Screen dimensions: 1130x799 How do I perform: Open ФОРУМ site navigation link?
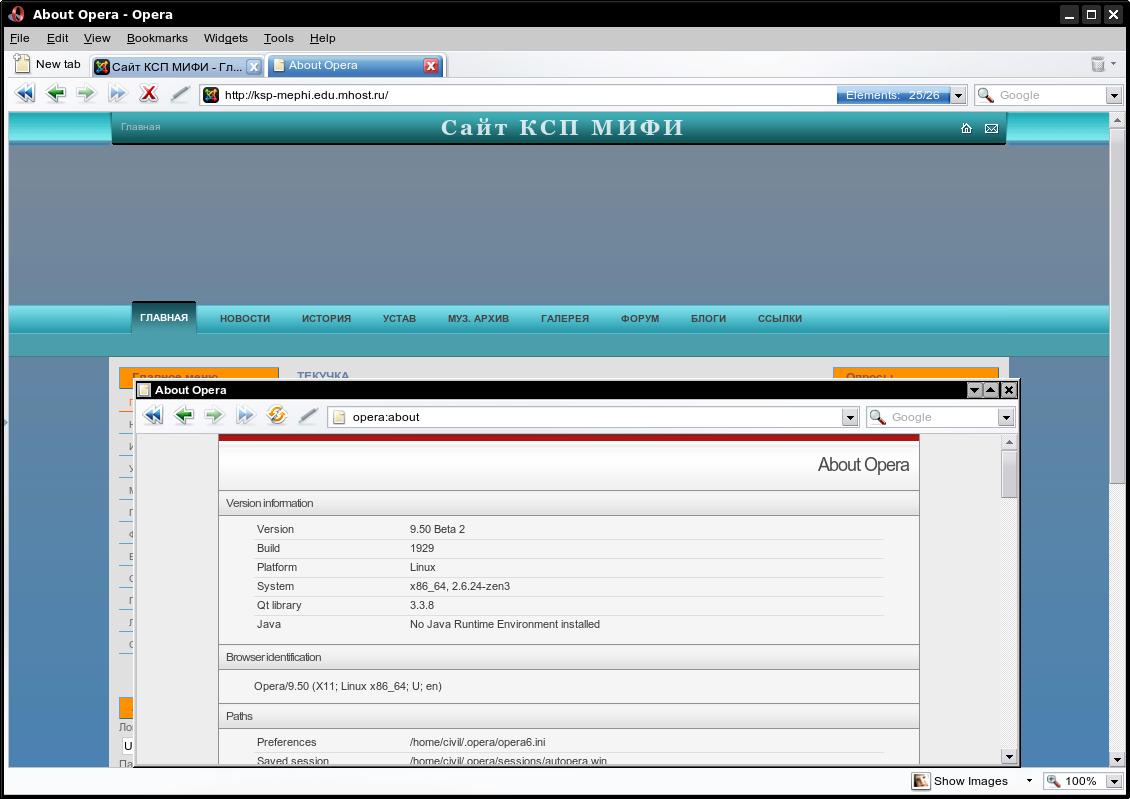640,318
